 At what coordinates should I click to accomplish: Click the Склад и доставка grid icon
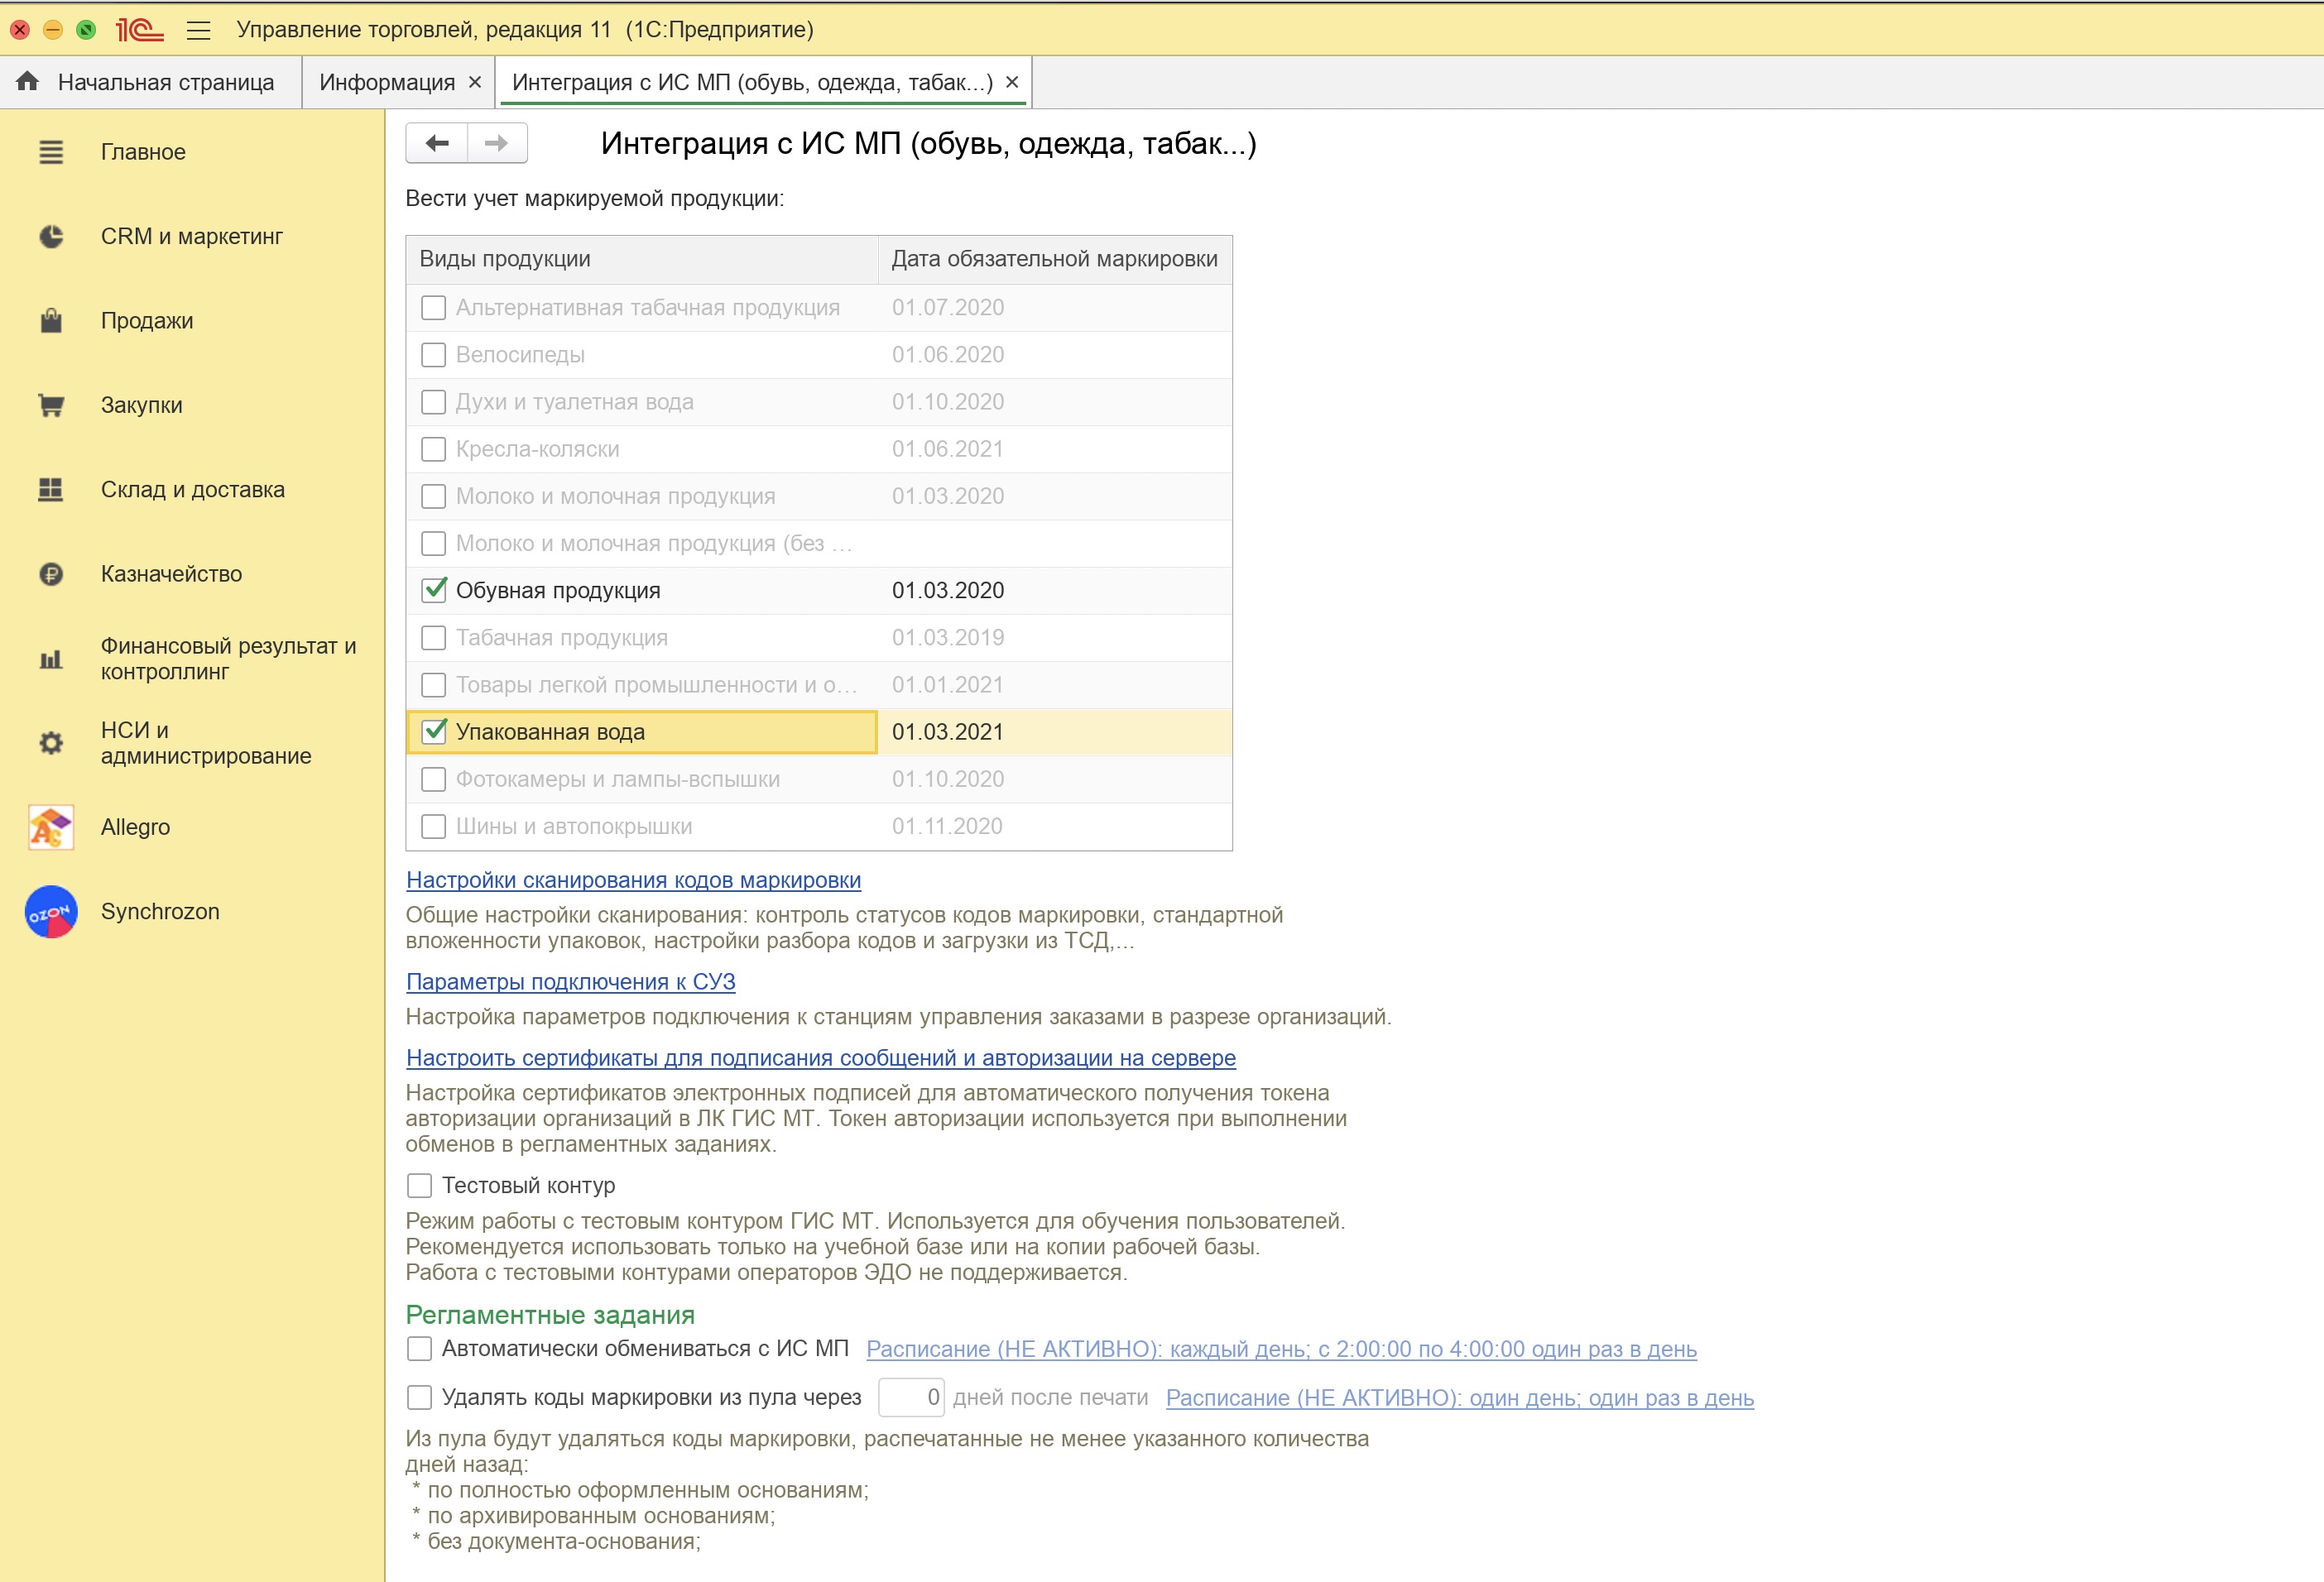point(51,490)
